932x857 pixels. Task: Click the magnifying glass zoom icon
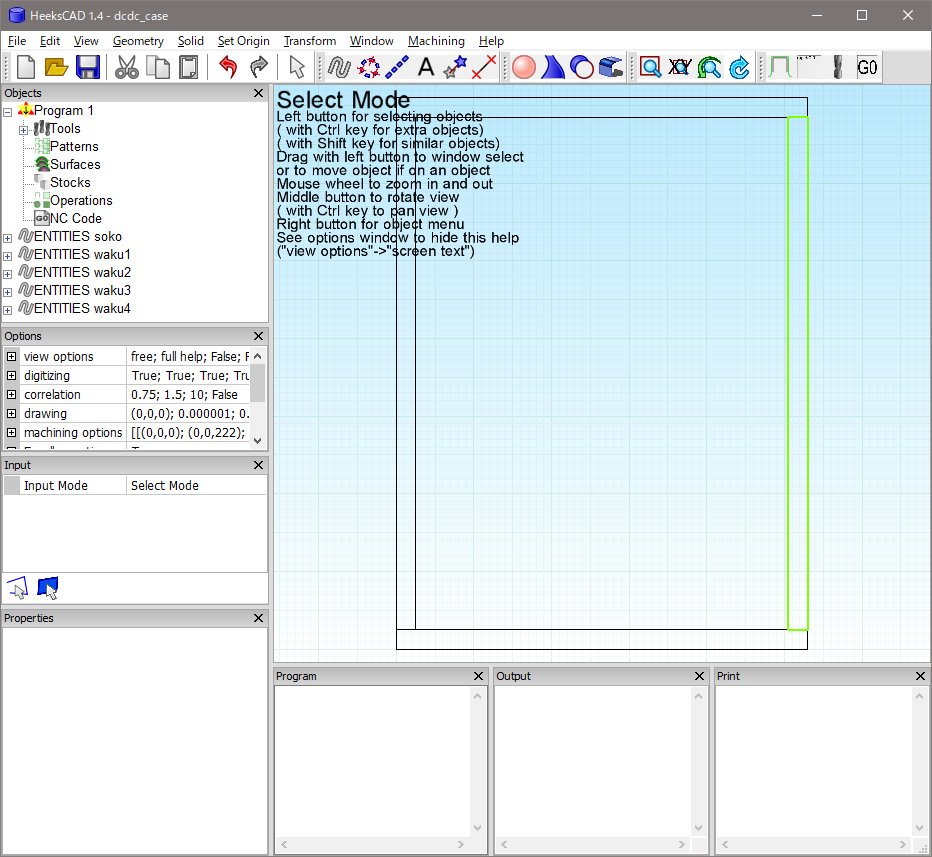click(x=651, y=67)
